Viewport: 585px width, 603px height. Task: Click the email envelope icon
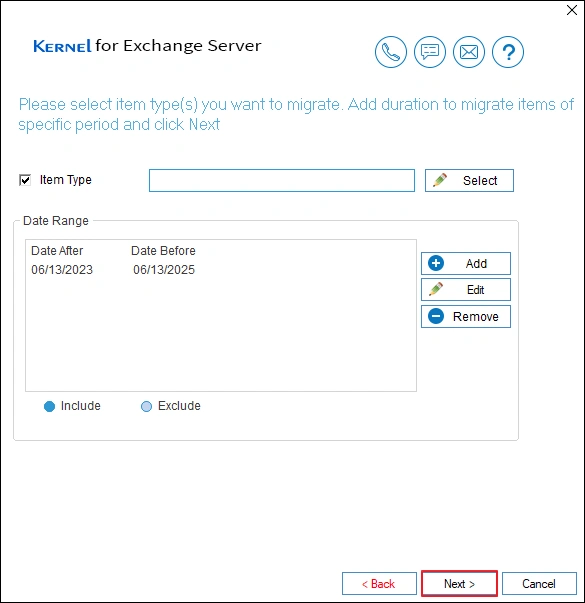tap(469, 52)
